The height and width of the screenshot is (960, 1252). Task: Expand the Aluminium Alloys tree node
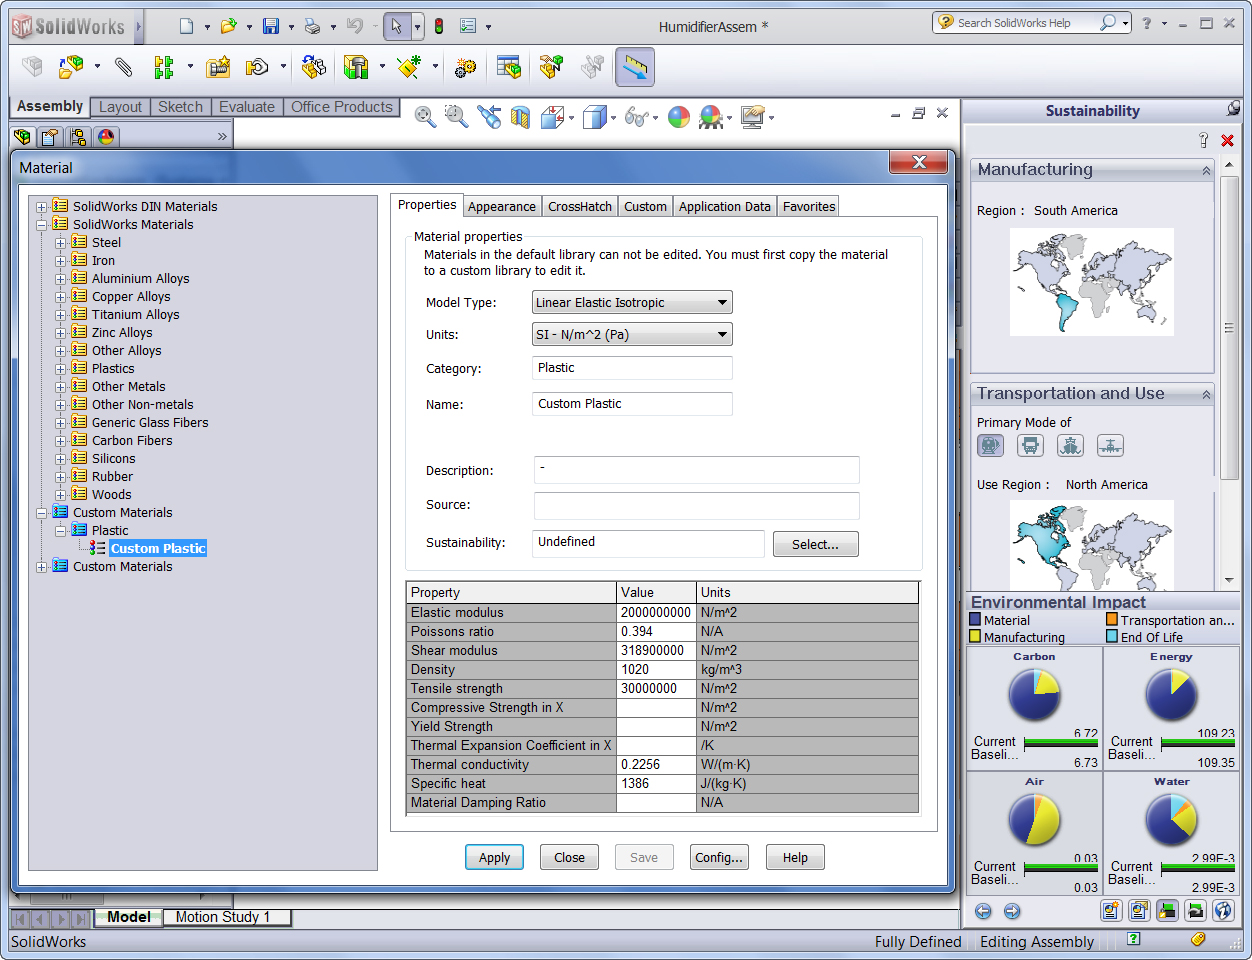click(x=61, y=279)
